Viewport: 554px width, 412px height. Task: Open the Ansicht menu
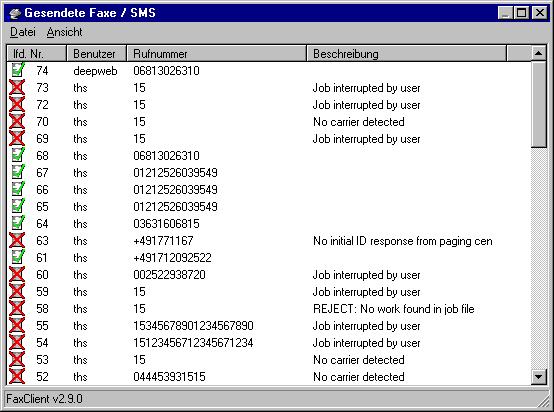(64, 32)
